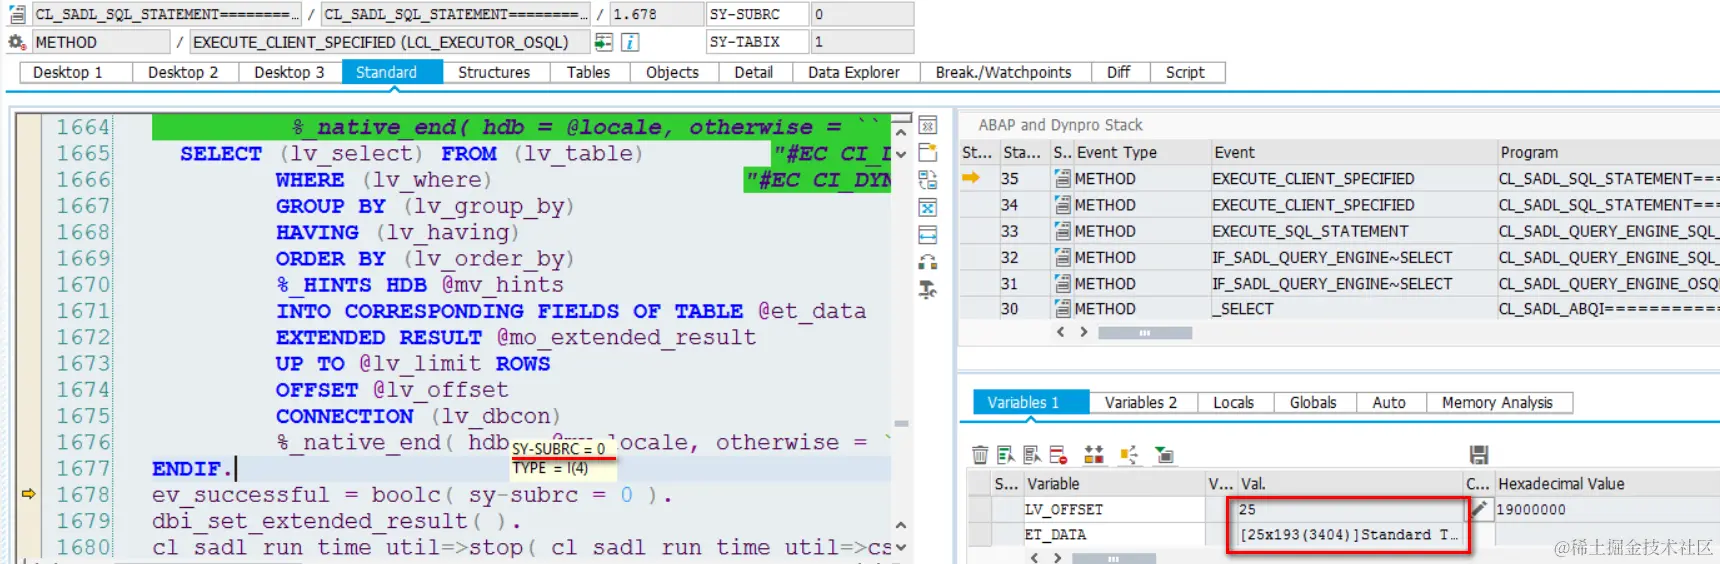The image size is (1720, 564).
Task: Click the full-width horizontal arrow tool icon
Action: click(928, 235)
